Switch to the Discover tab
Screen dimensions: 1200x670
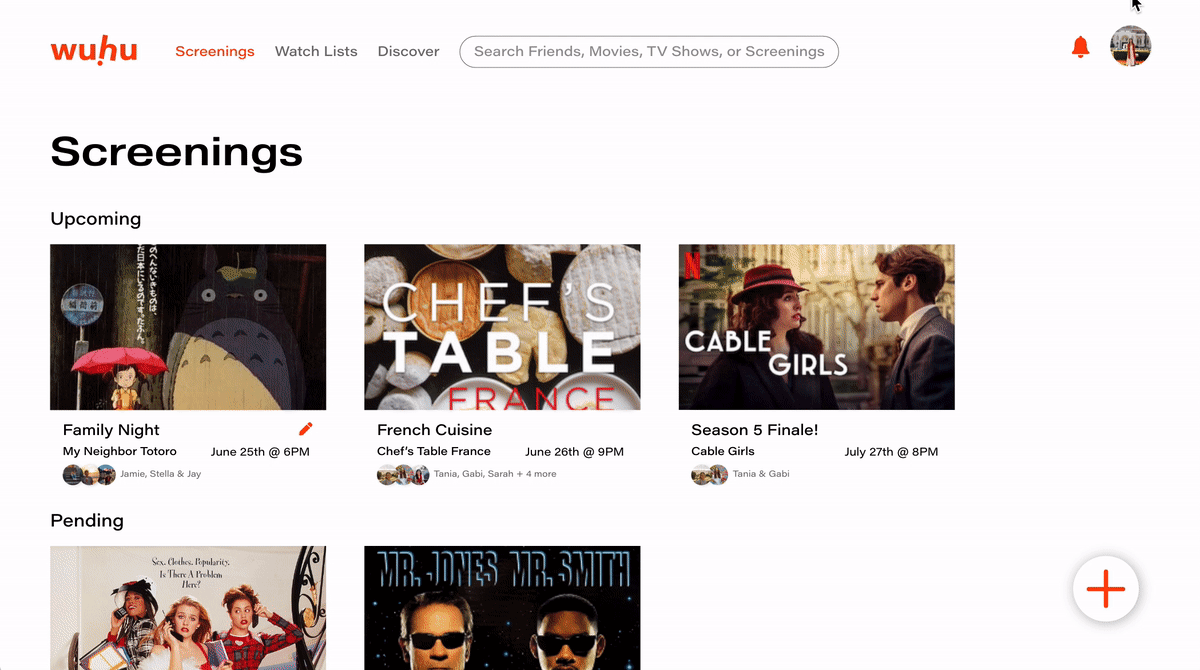408,51
